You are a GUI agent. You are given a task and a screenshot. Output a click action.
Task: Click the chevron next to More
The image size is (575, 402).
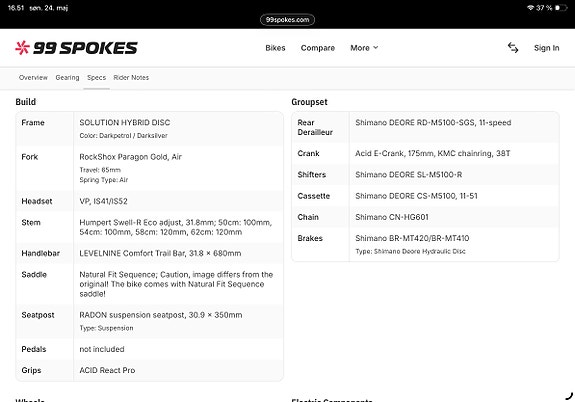375,48
